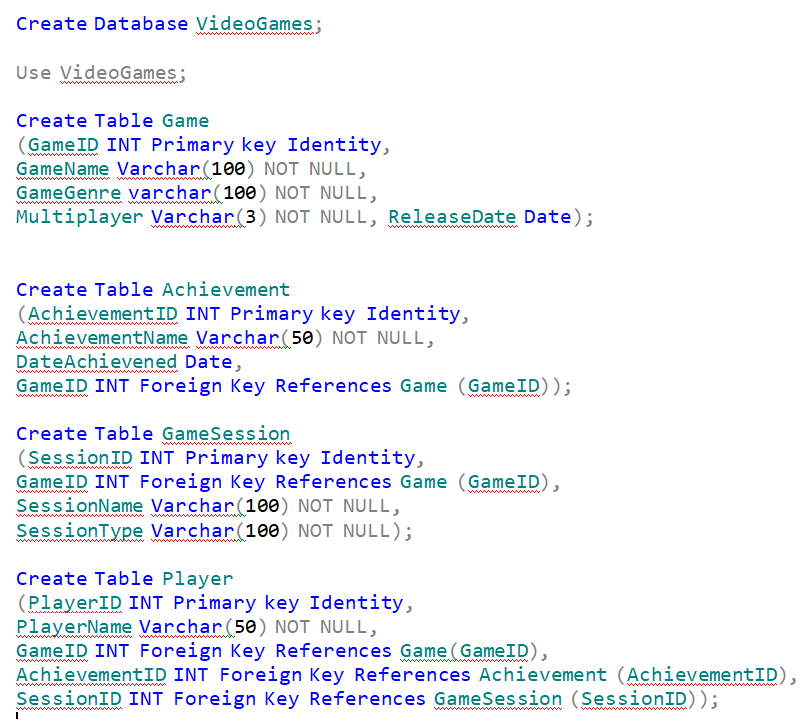Viewport: 806px width, 719px height.
Task: Click the ReleaseDate column identifier
Action: [452, 217]
